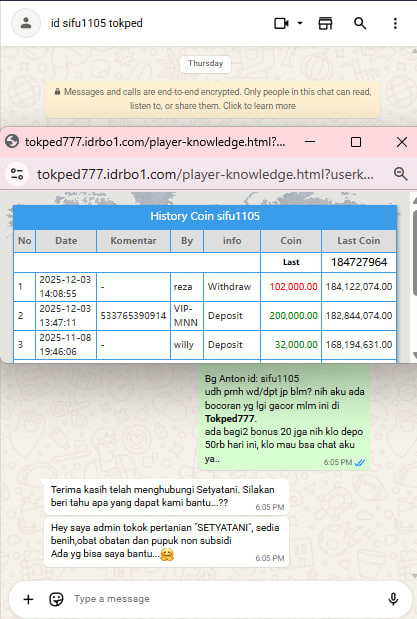Select the Withdraw amount 102,000.00

click(x=293, y=287)
